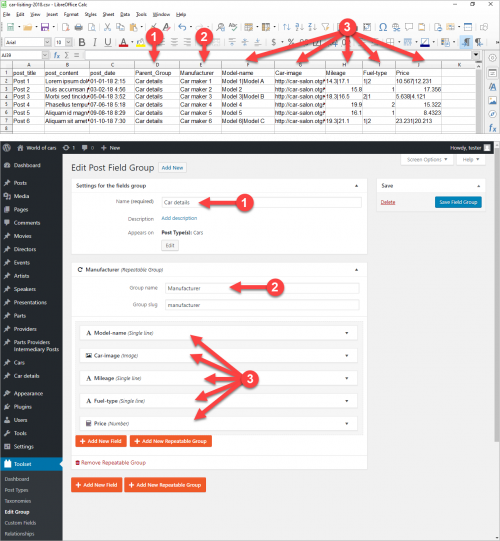Toggle Underline formatting in Calc toolbar
The height and width of the screenshot is (541, 500).
(x=108, y=42)
